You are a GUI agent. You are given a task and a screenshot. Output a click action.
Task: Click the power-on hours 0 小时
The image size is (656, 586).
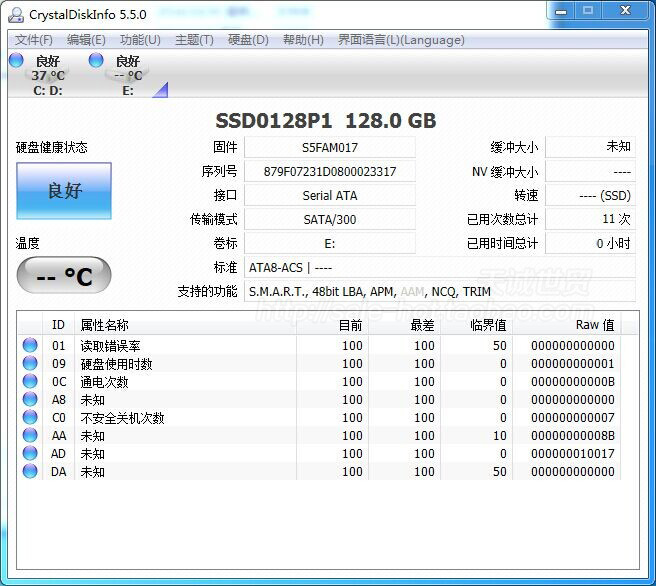pyautogui.click(x=590, y=243)
